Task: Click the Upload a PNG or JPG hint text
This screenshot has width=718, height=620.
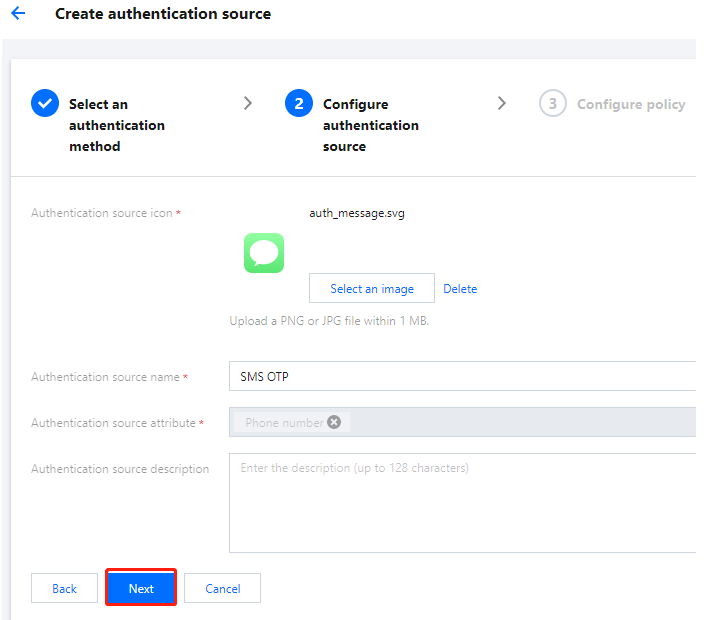Action: tap(329, 321)
